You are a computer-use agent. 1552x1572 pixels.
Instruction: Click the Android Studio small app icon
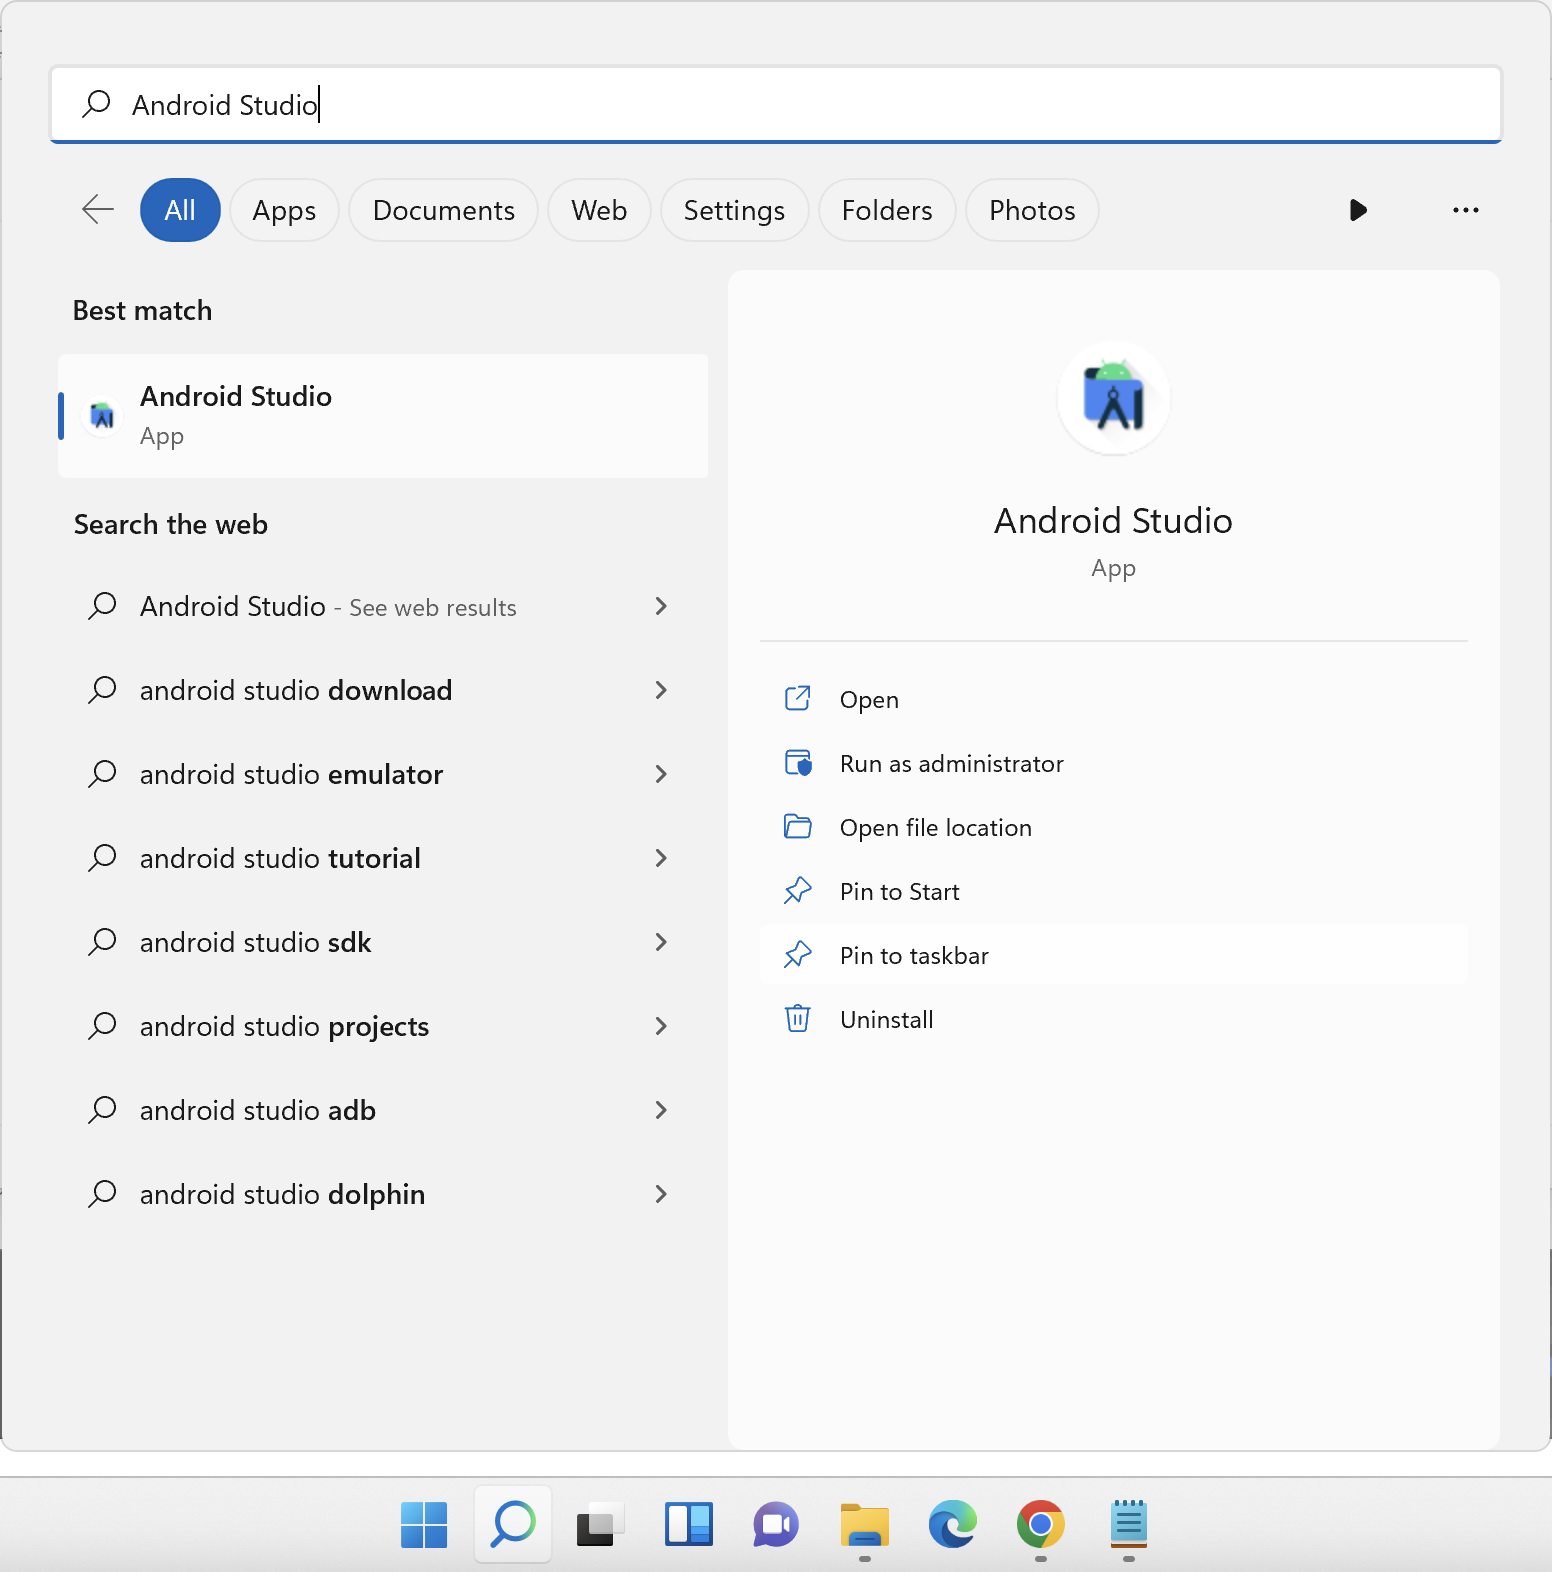point(102,415)
